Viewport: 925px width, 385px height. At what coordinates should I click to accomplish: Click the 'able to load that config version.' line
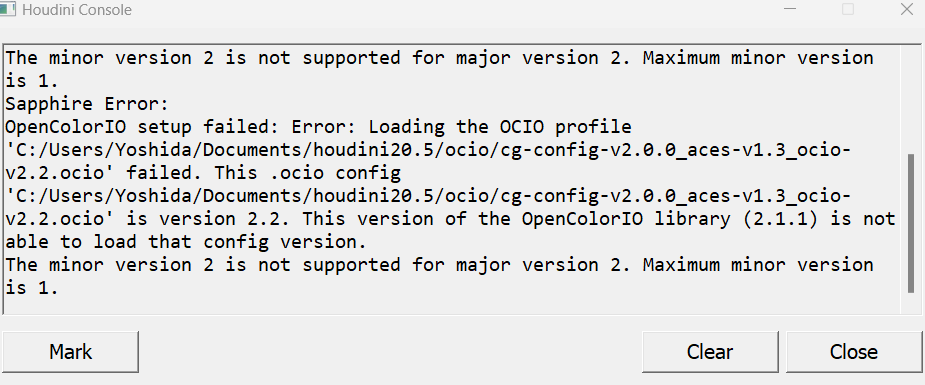point(186,242)
